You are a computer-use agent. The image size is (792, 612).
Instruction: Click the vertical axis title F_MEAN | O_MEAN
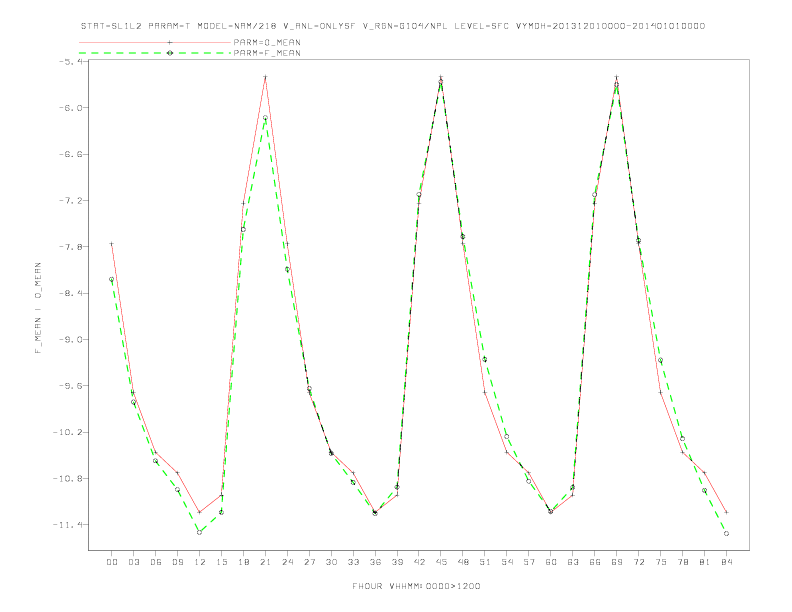coord(38,308)
